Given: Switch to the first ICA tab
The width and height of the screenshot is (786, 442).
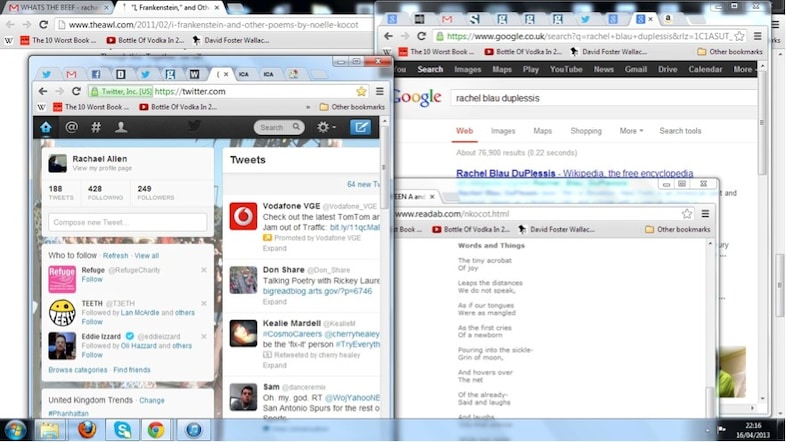Looking at the screenshot, I should tap(244, 74).
